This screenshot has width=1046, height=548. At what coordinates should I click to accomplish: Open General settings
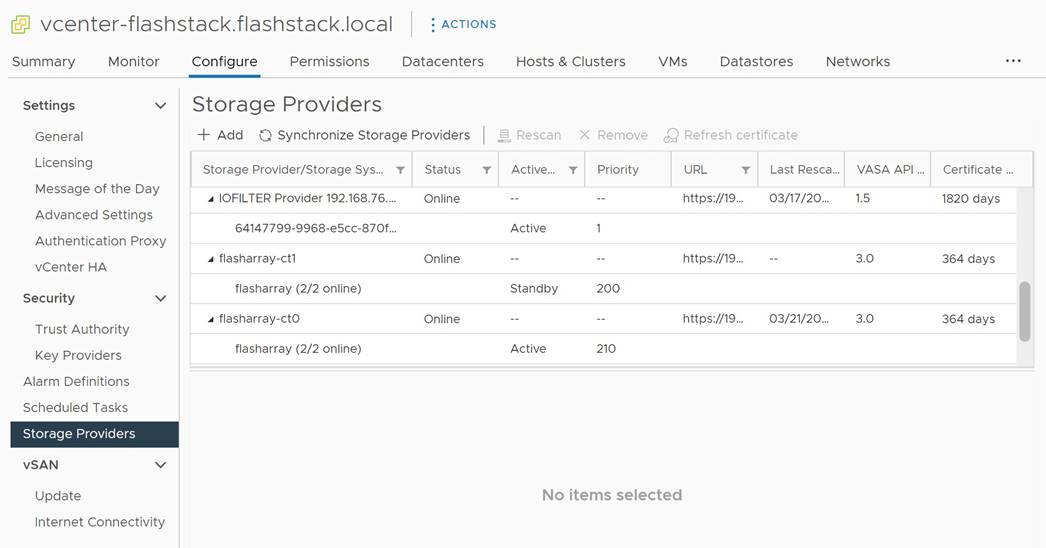click(x=59, y=136)
